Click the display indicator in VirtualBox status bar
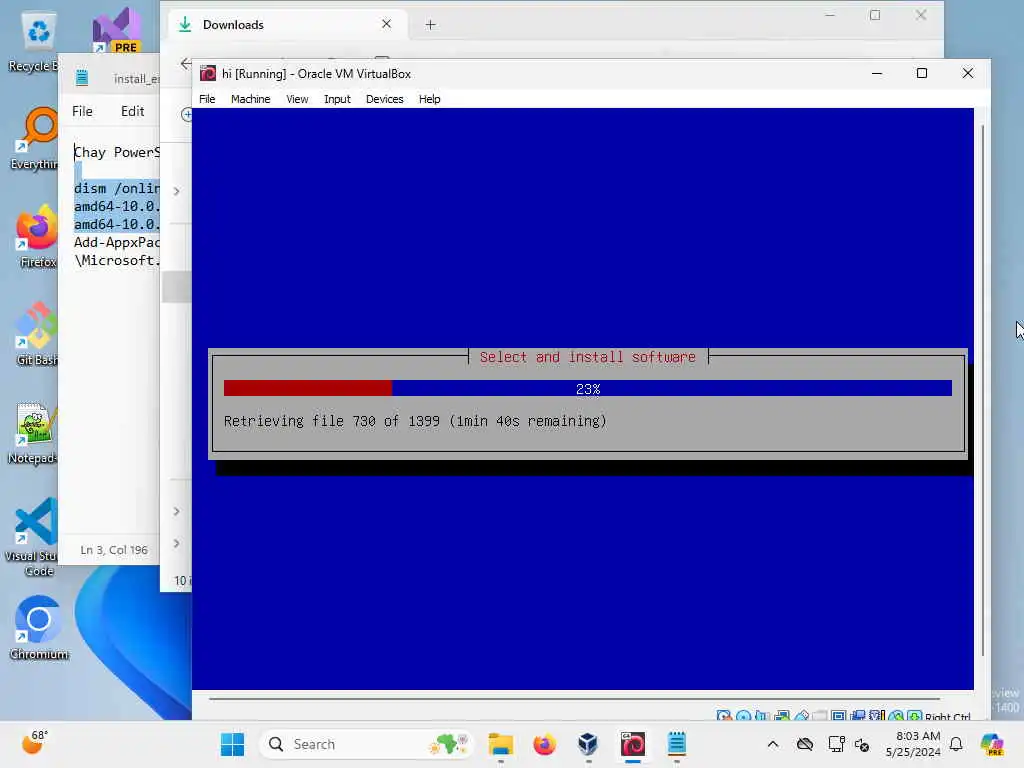The width and height of the screenshot is (1024, 768). (839, 716)
